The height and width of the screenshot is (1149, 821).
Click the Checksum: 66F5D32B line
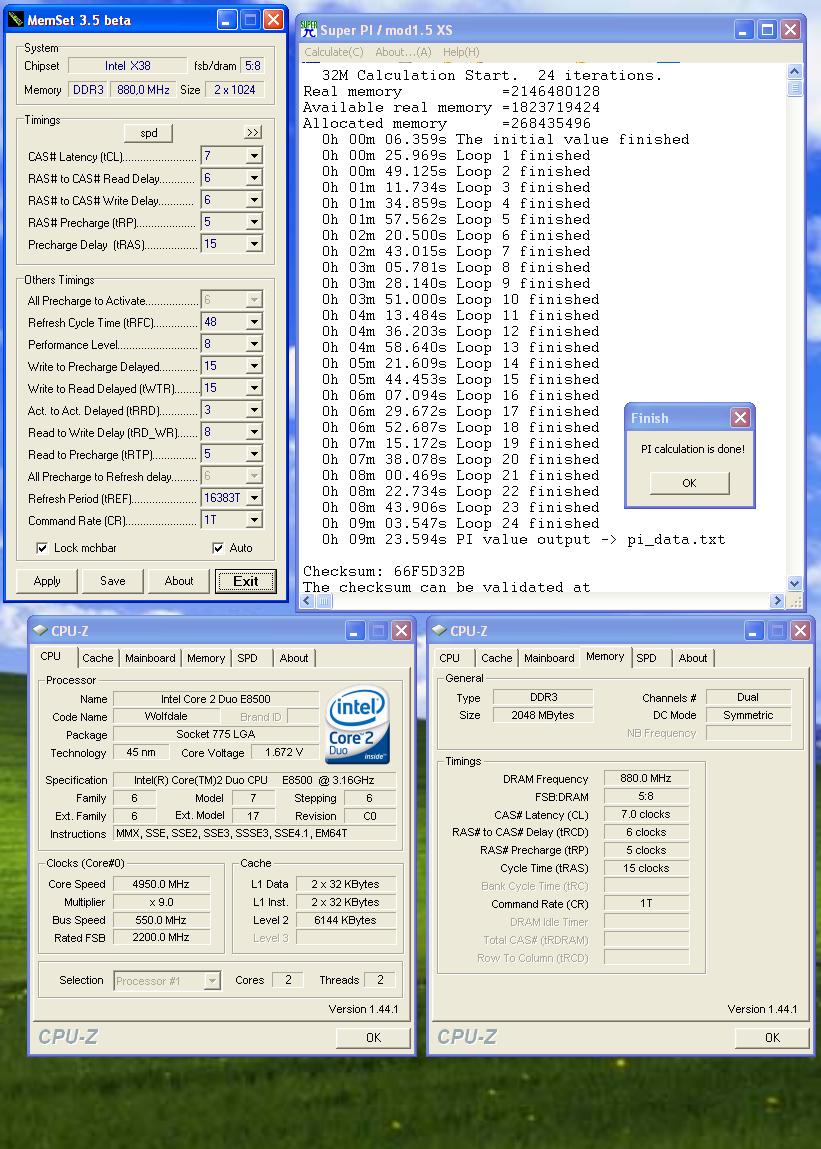point(384,571)
